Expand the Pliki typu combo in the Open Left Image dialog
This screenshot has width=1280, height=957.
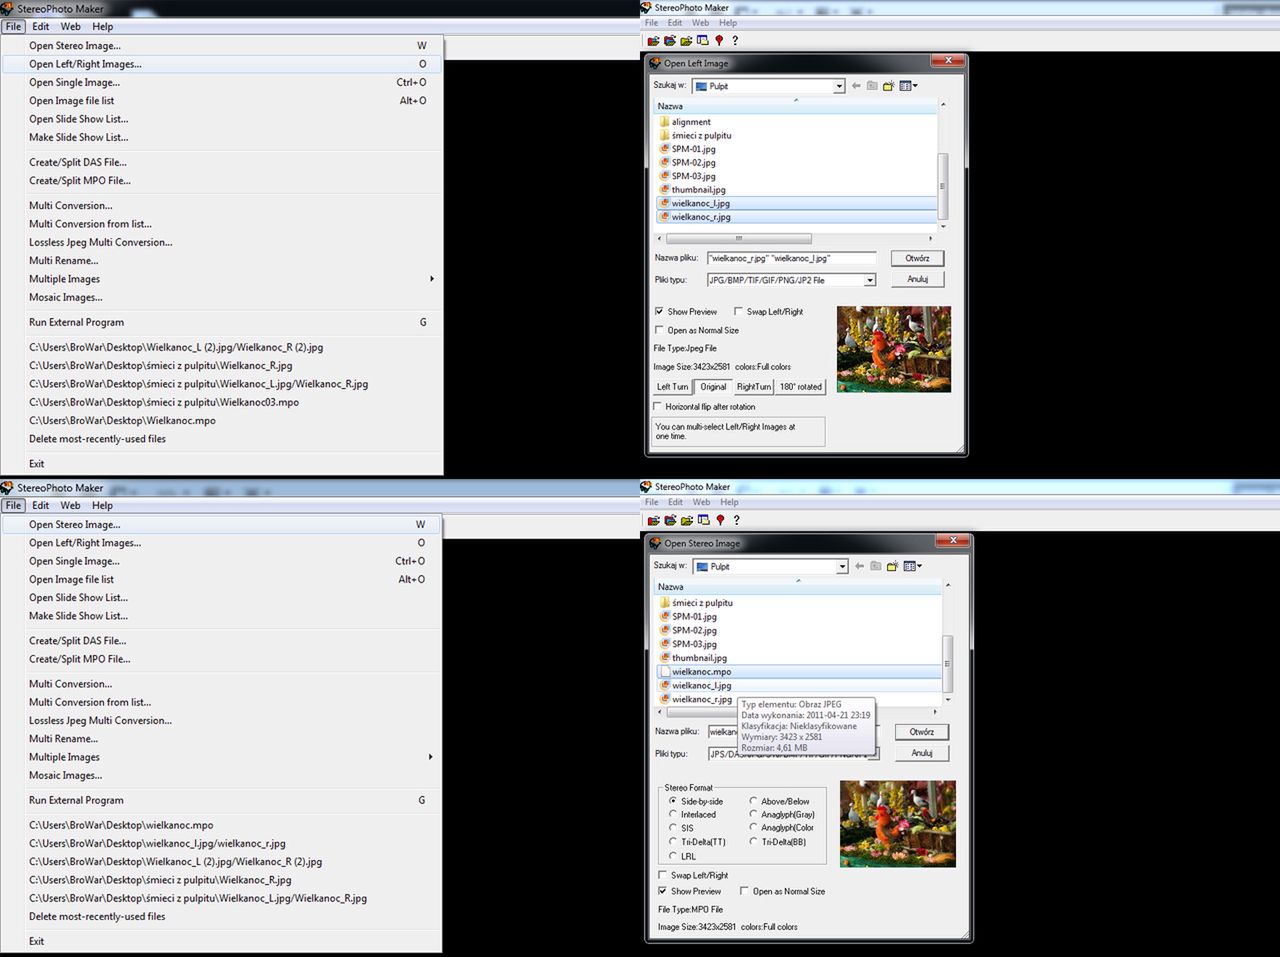point(870,281)
